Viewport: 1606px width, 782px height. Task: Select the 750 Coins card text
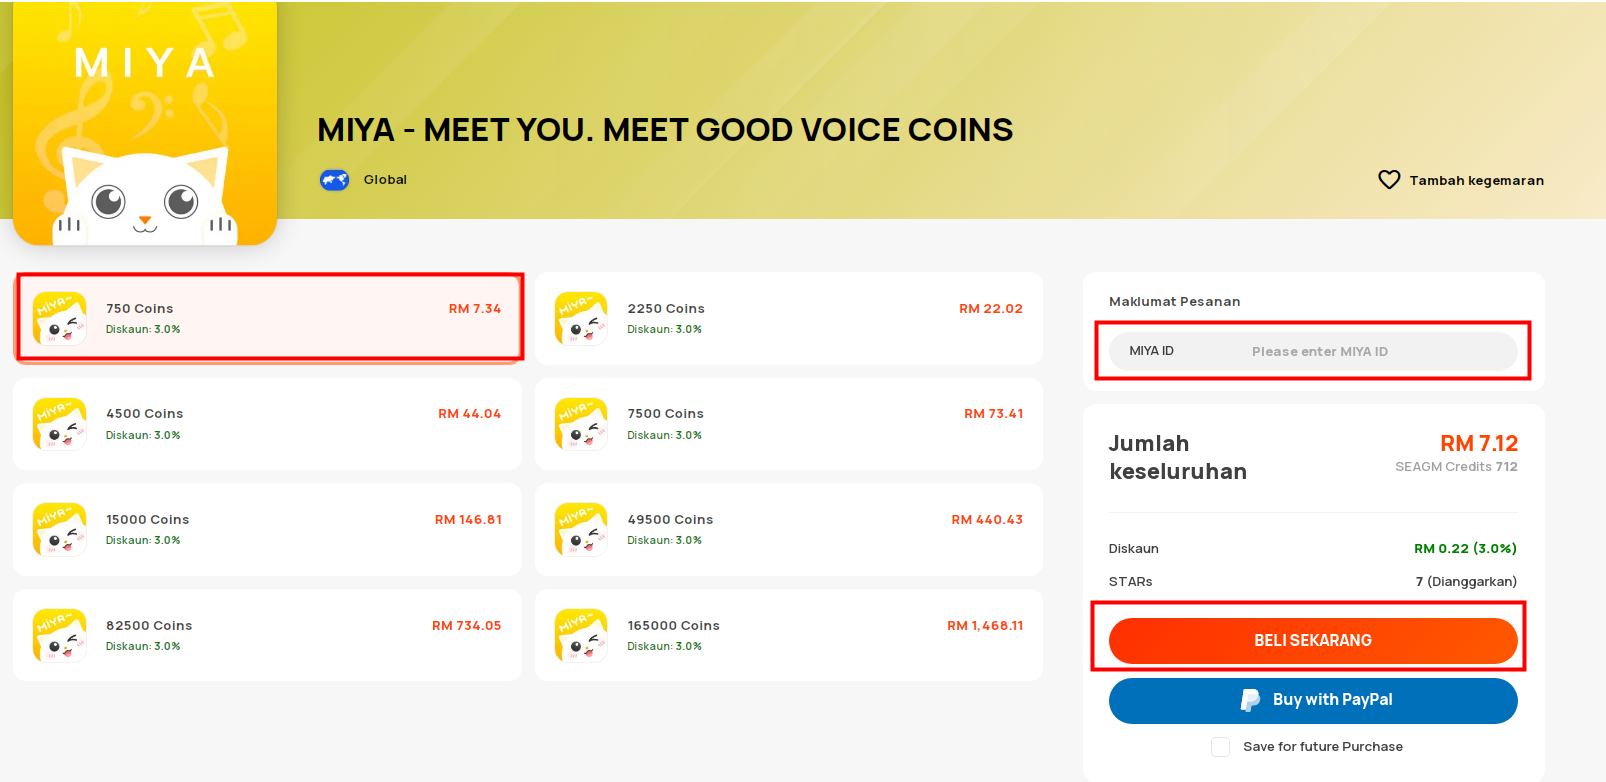click(x=140, y=309)
